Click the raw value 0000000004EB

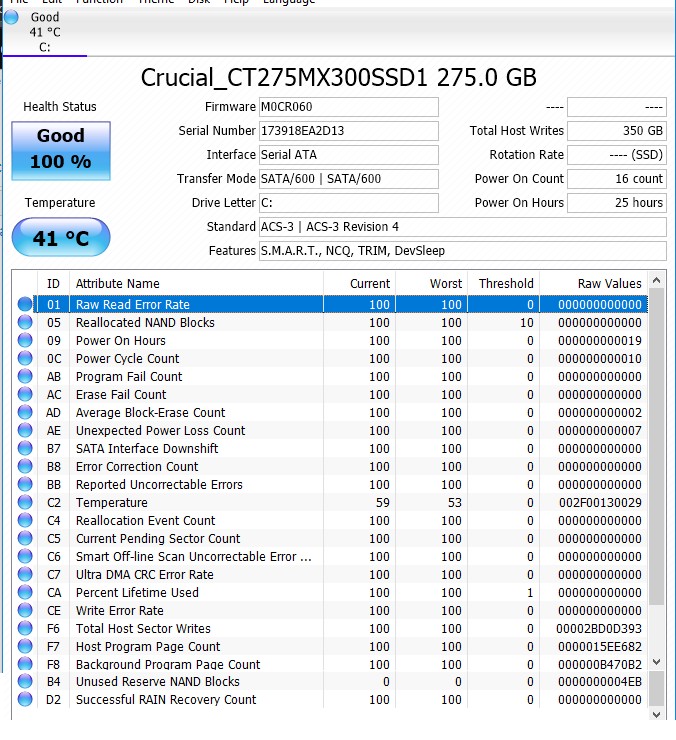[600, 682]
